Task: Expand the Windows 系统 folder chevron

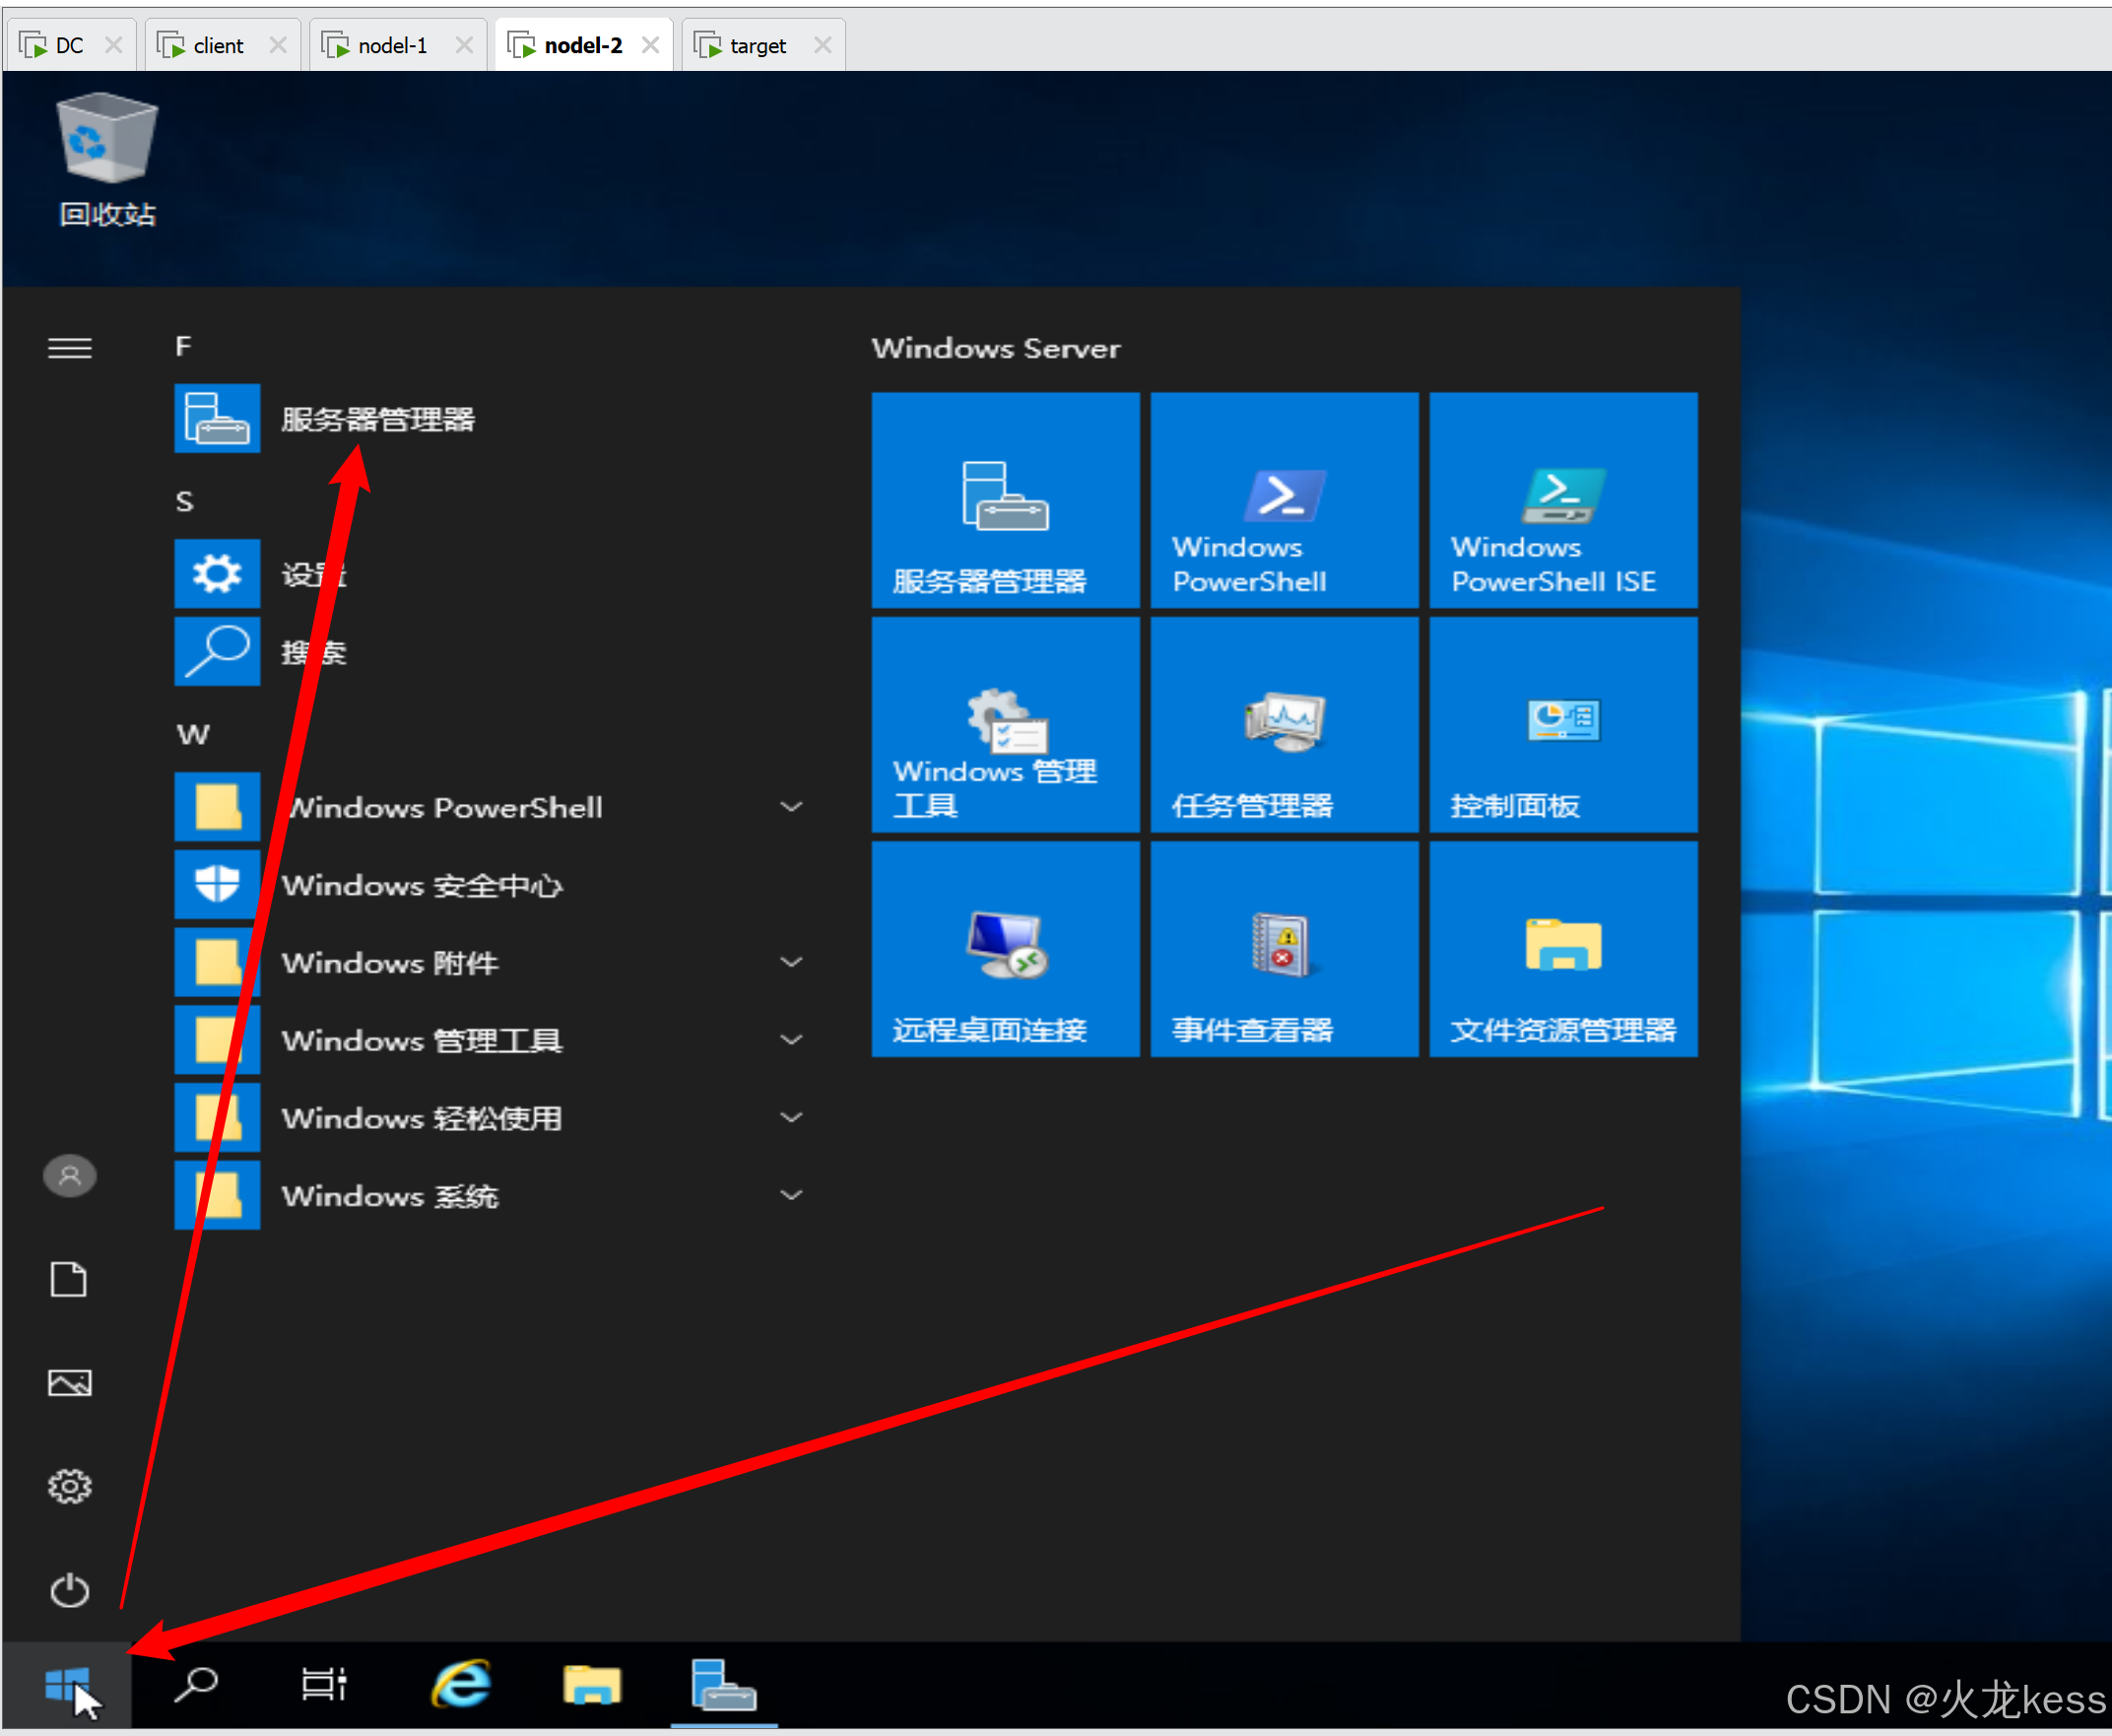Action: (791, 1195)
